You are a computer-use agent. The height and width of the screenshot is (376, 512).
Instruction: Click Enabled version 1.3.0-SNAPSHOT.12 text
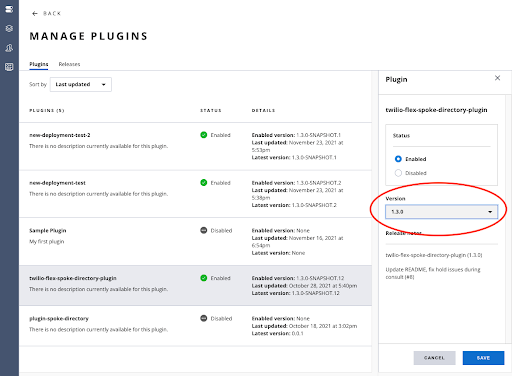tap(298, 278)
